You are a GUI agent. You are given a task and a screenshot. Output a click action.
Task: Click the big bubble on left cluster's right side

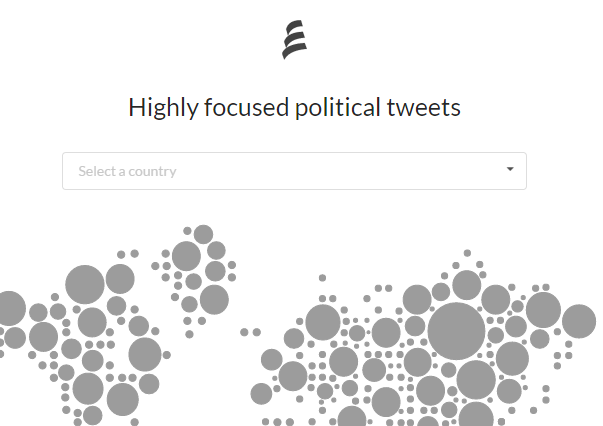point(145,353)
